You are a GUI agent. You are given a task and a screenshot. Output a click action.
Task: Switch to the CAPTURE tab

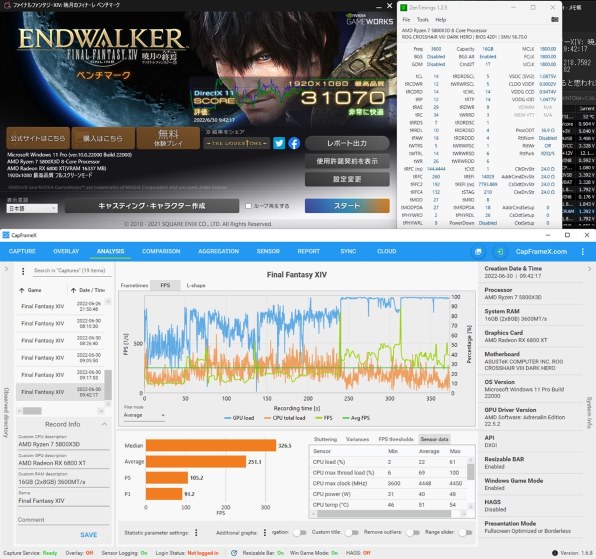coord(22,252)
